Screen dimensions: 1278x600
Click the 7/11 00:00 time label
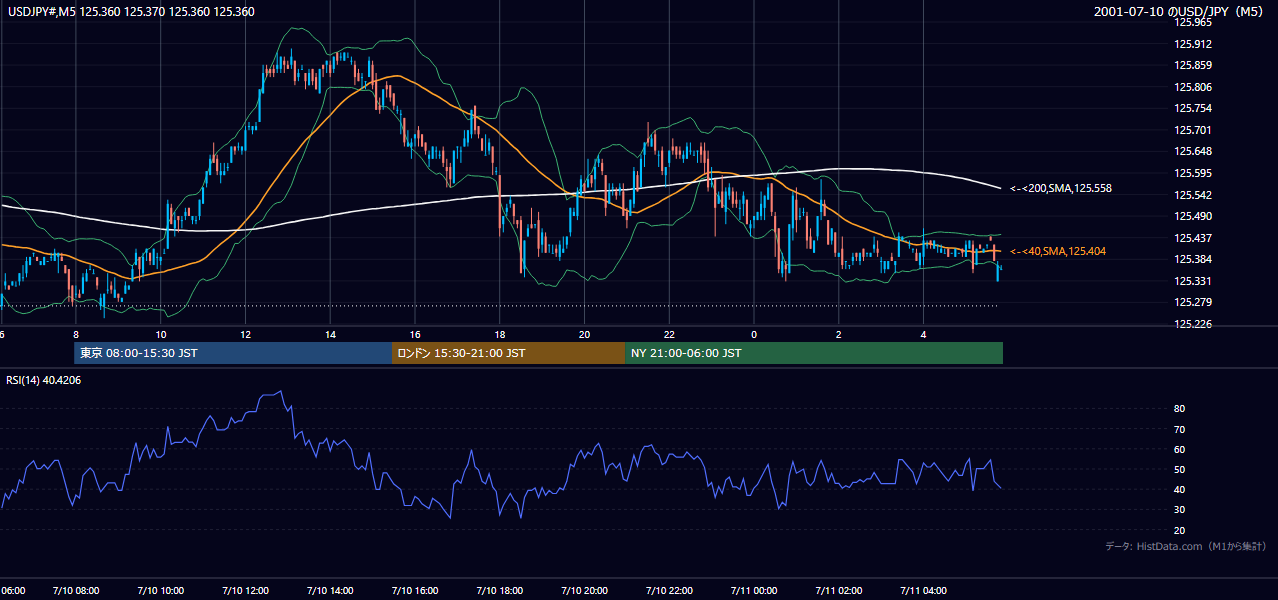[x=754, y=591]
